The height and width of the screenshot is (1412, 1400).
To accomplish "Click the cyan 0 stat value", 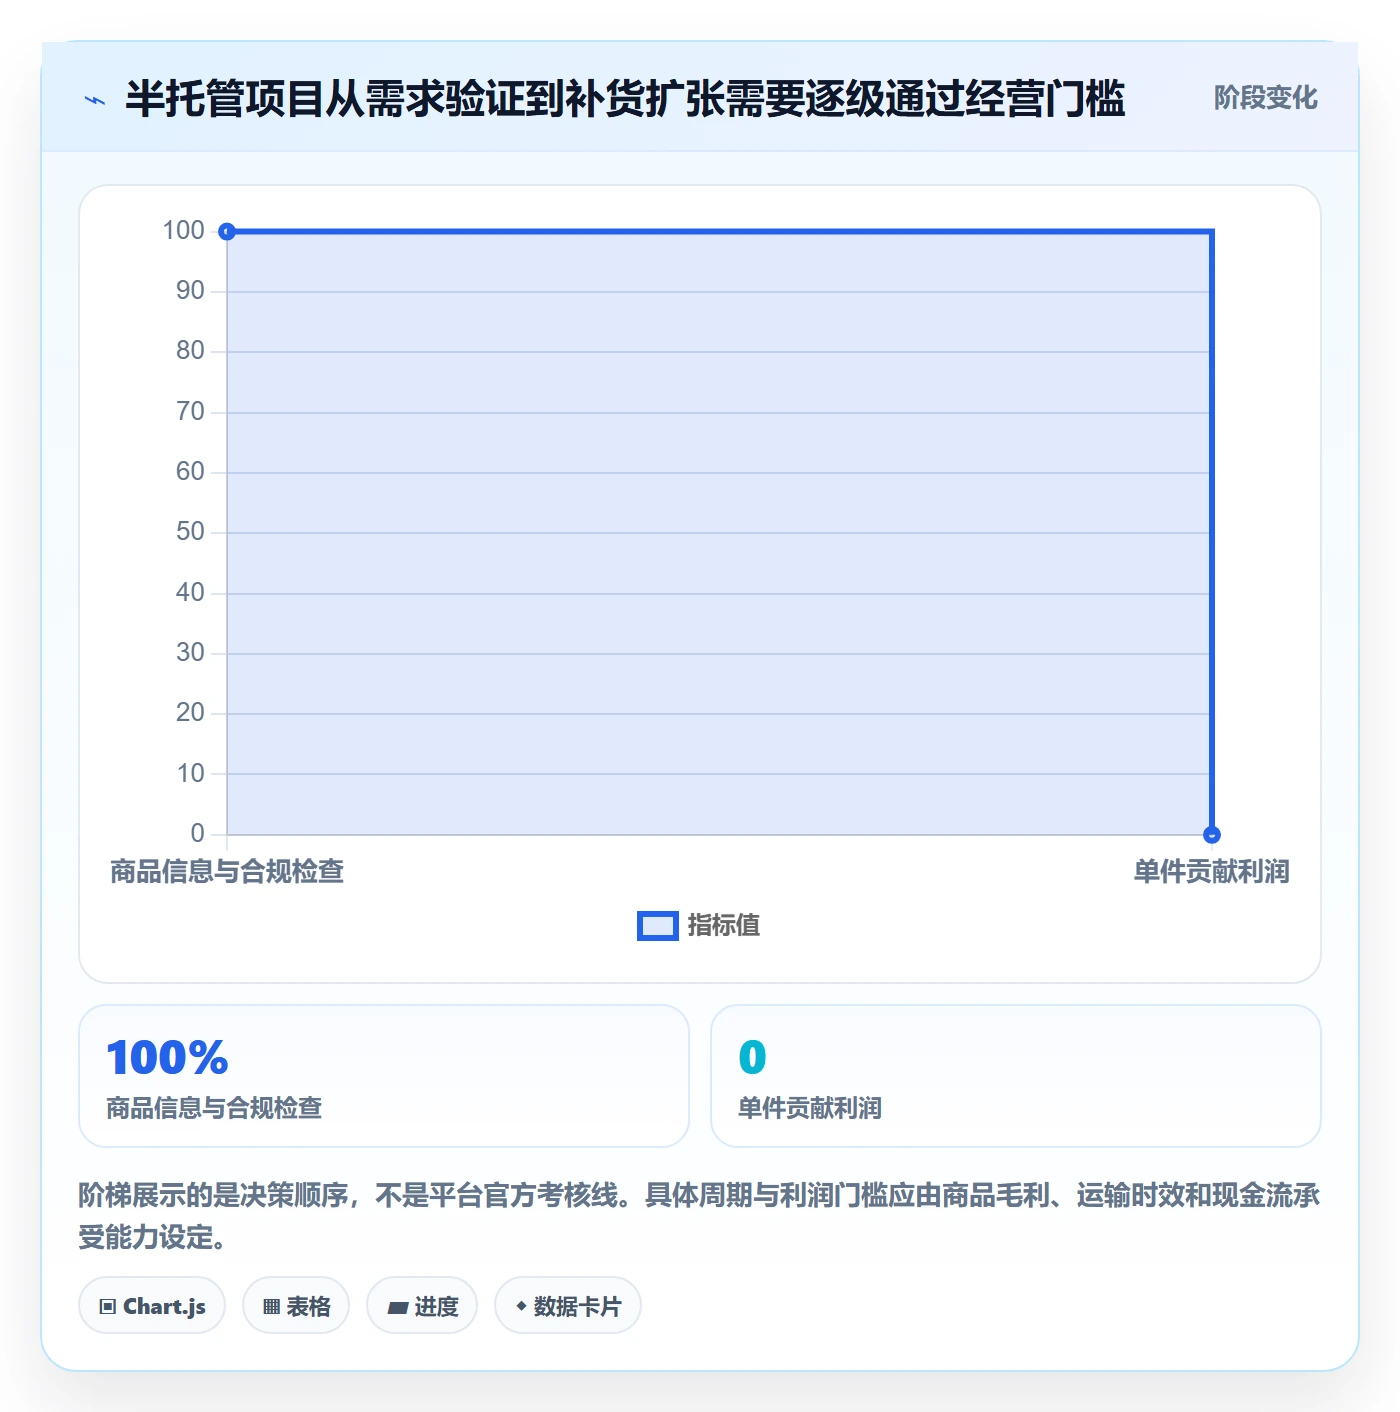I will click(x=752, y=1058).
